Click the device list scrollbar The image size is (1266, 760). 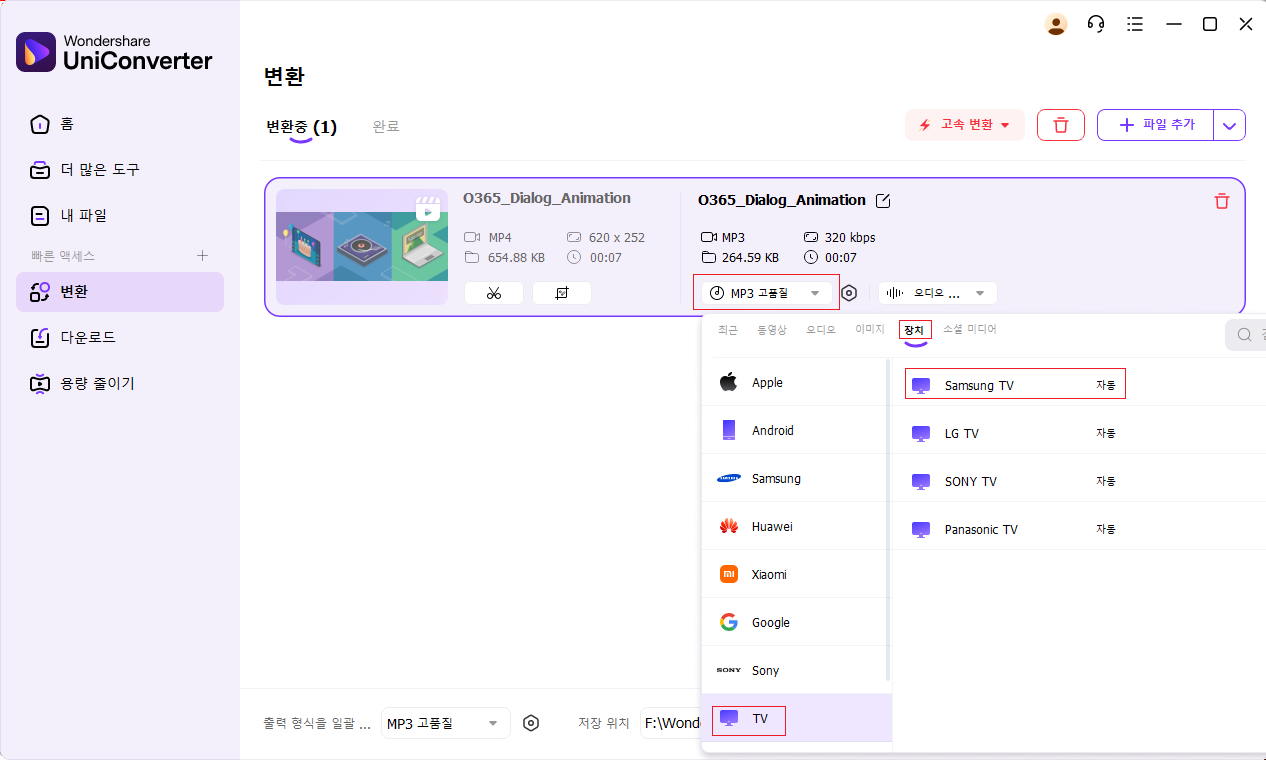coord(888,520)
